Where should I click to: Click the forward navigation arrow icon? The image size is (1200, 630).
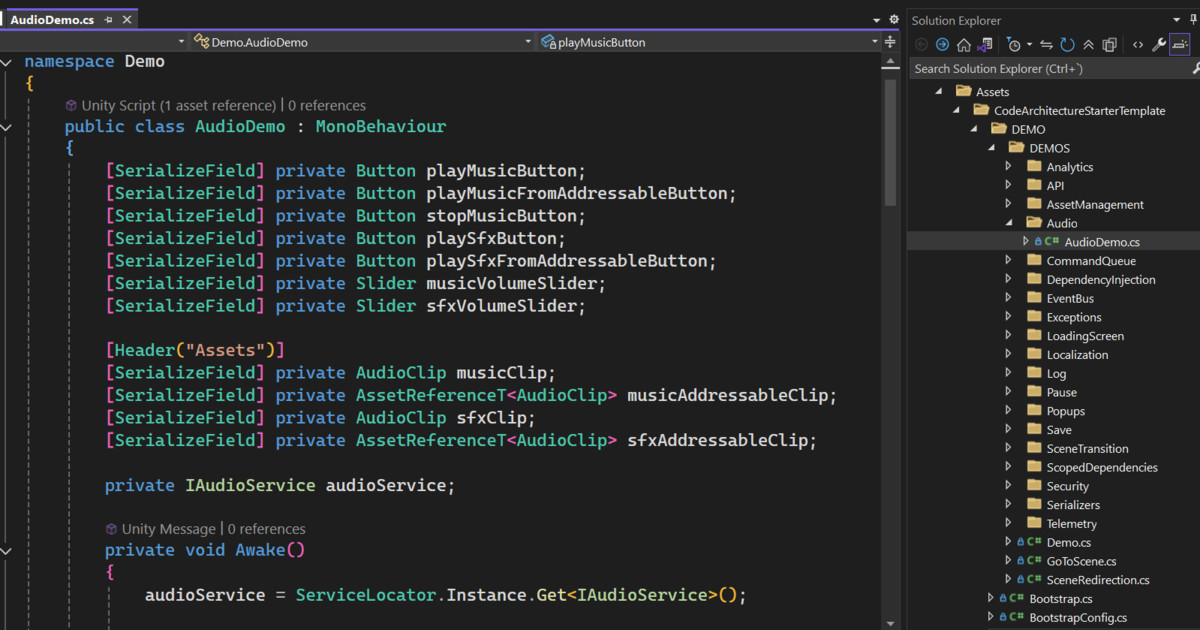pos(942,44)
